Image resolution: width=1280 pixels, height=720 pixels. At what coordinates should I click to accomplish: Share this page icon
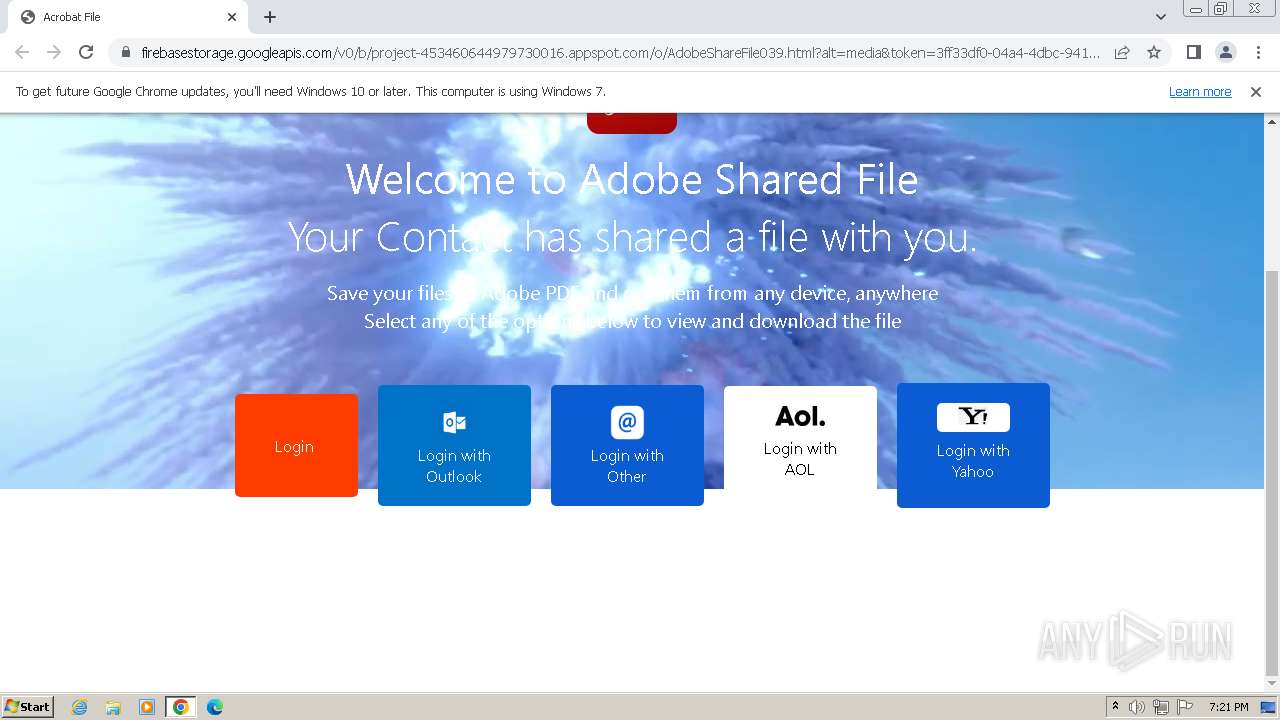[1122, 52]
